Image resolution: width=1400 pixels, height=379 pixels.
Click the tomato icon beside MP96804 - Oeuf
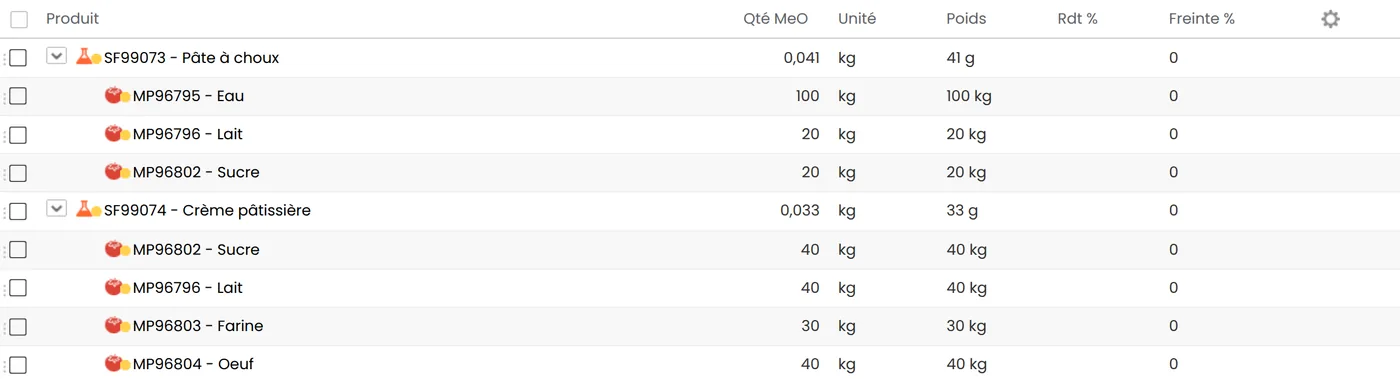(x=113, y=364)
